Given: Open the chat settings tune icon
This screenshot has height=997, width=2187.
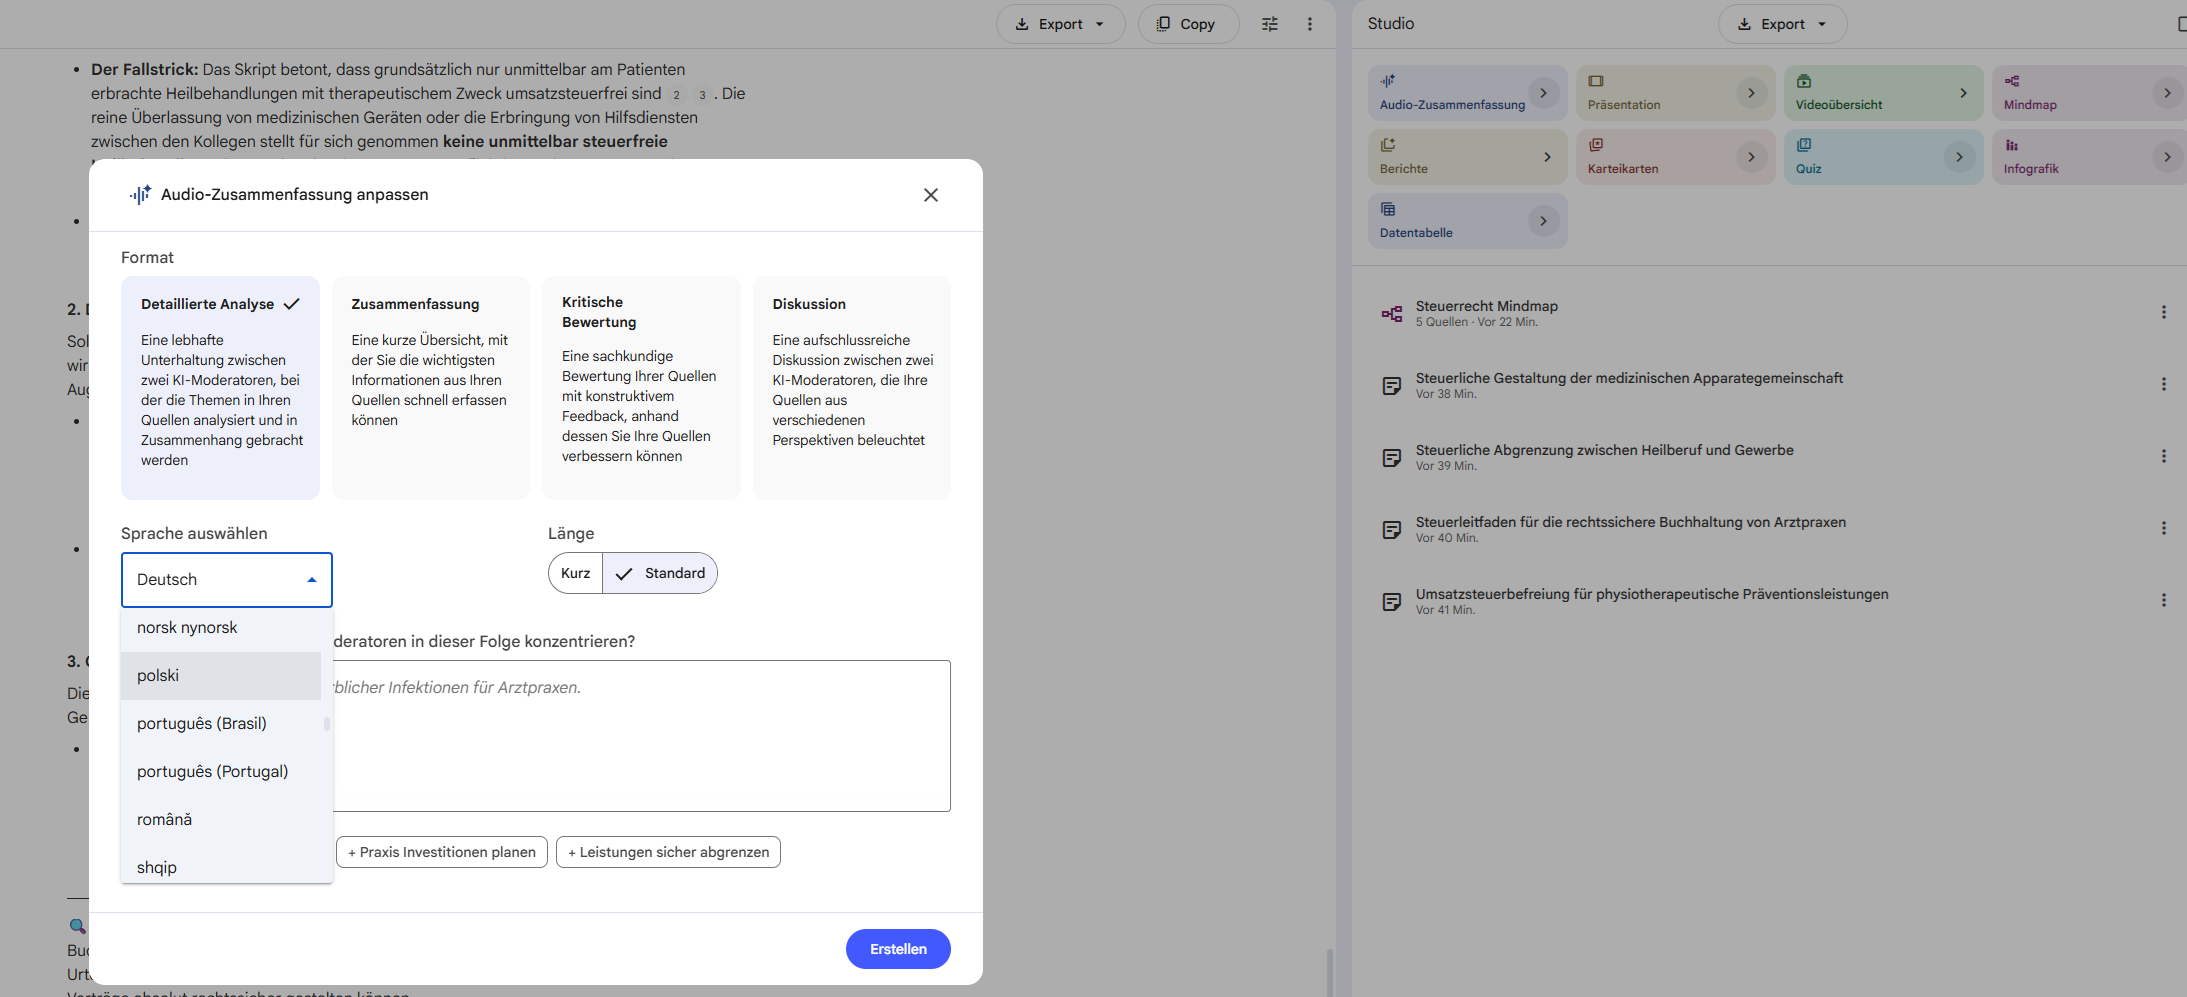Looking at the screenshot, I should pyautogui.click(x=1270, y=24).
